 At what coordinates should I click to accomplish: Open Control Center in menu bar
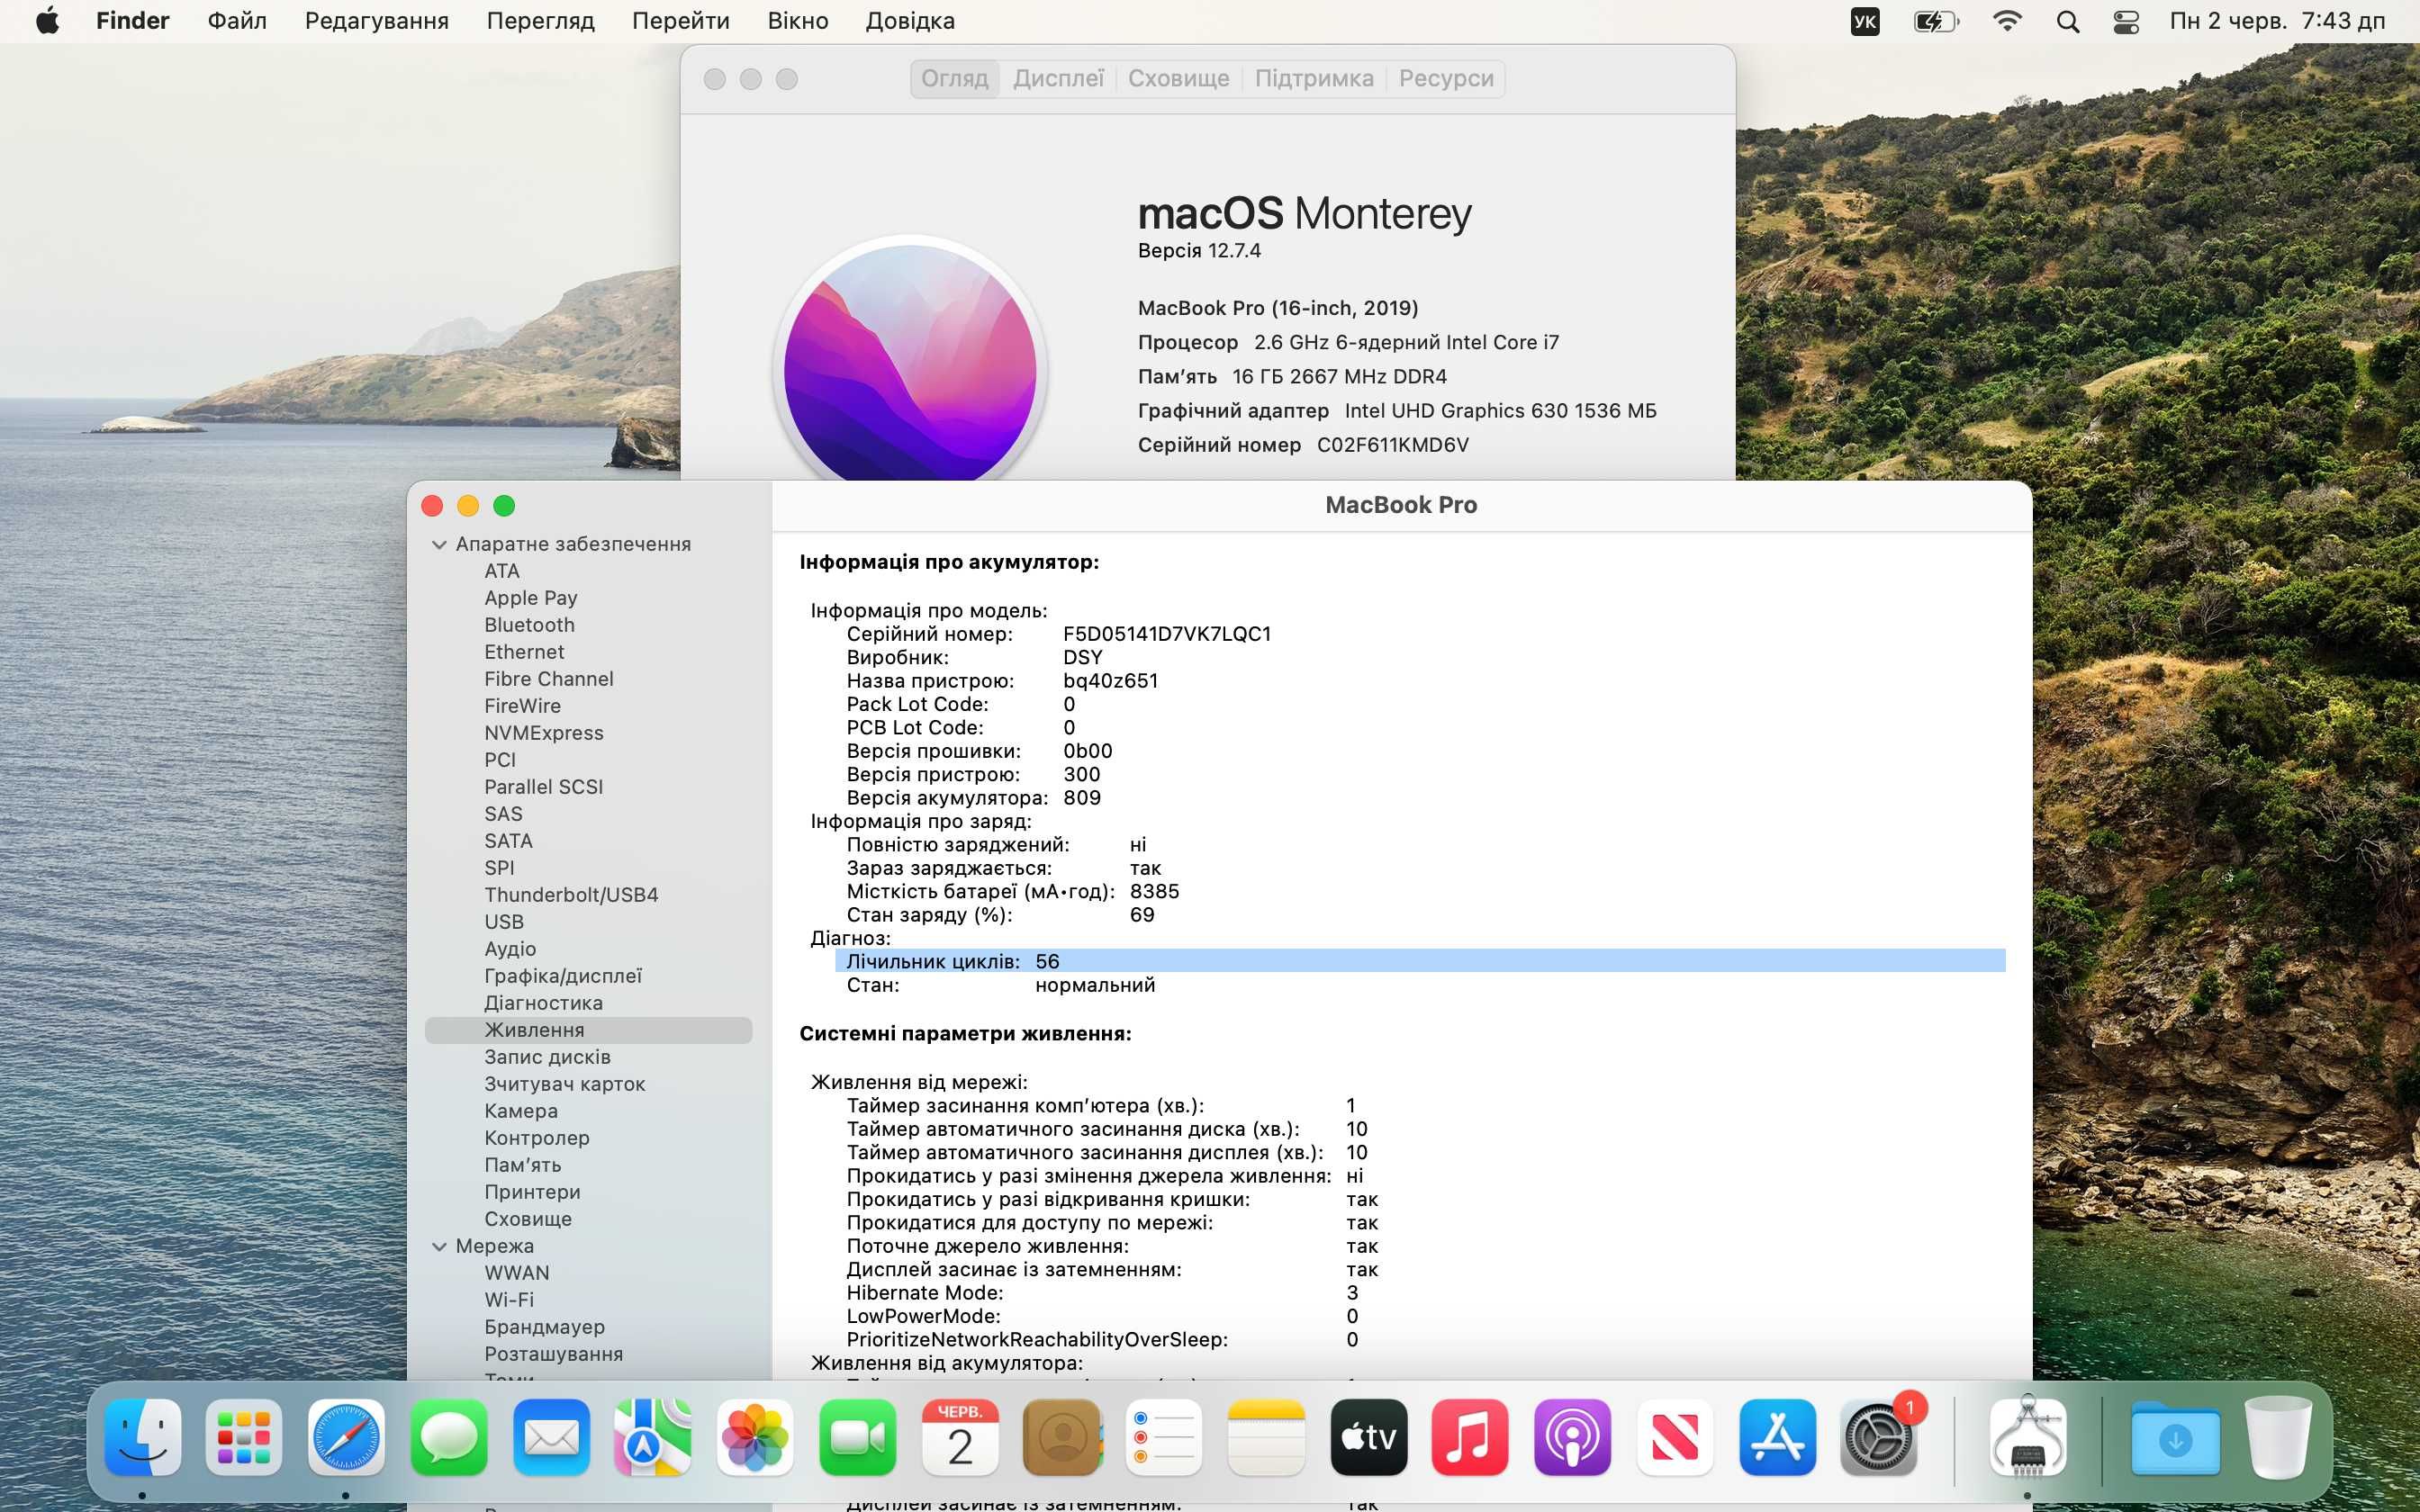2126,21
